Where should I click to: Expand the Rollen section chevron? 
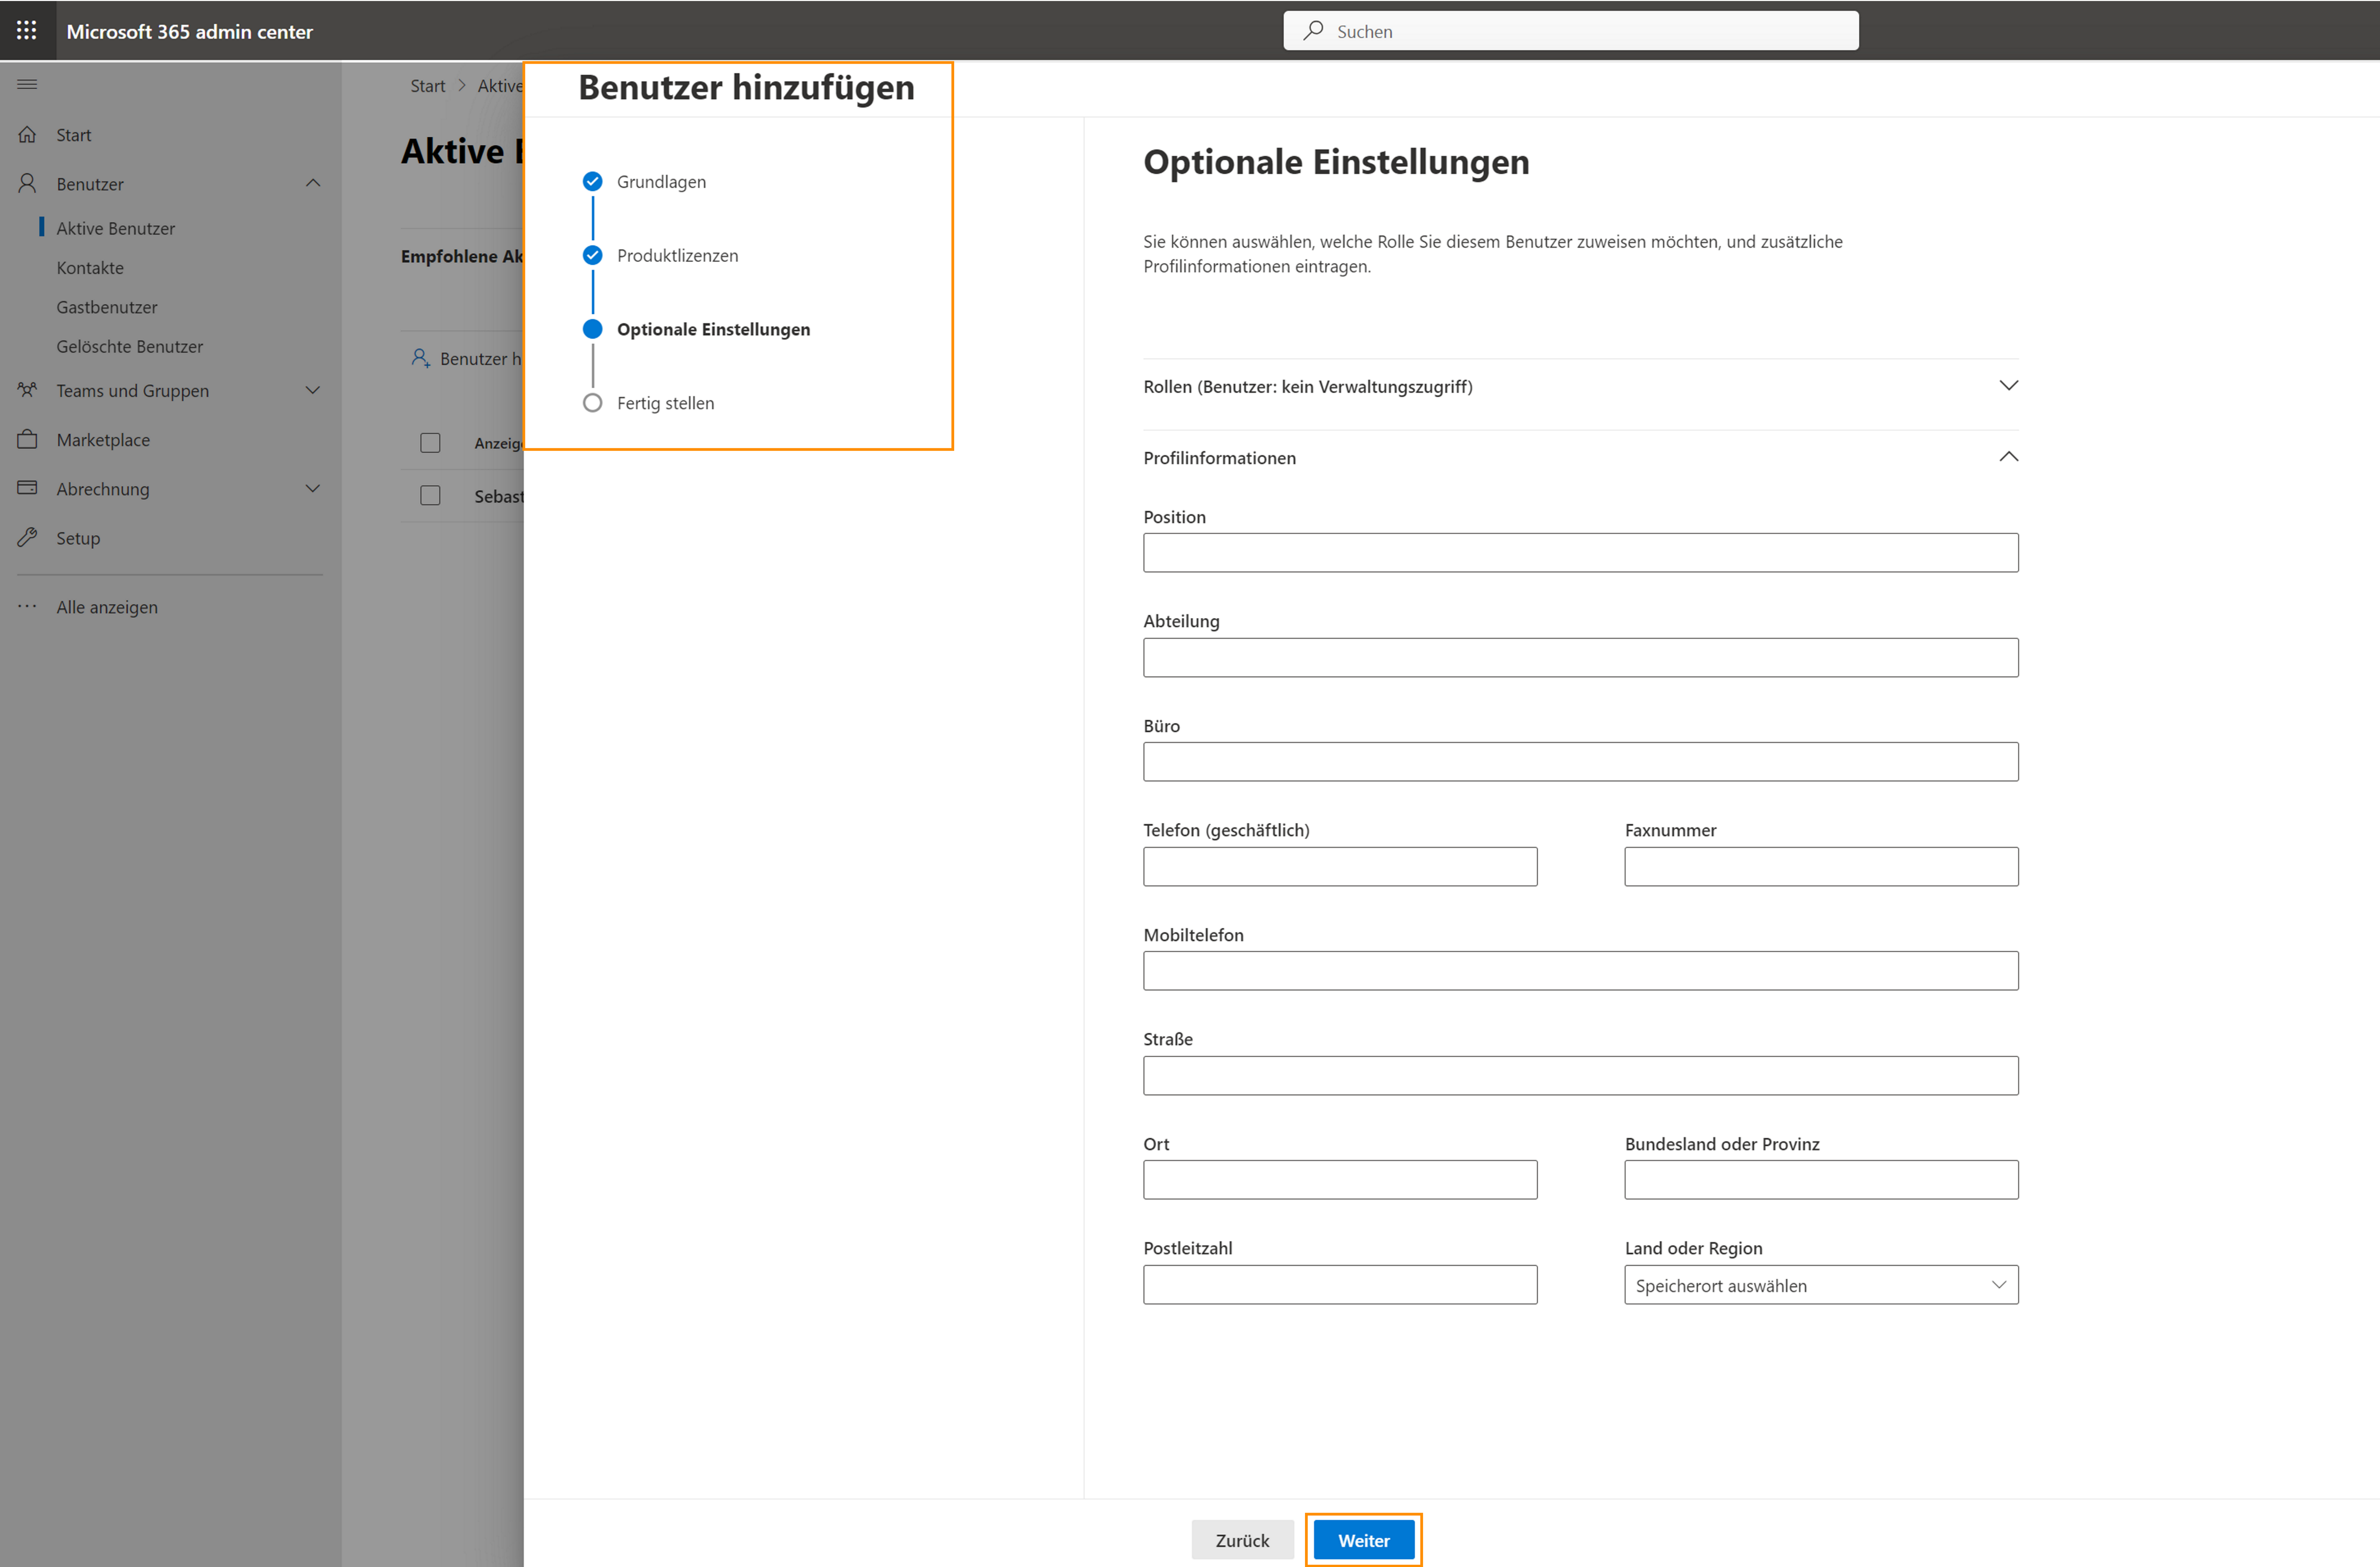point(2008,386)
